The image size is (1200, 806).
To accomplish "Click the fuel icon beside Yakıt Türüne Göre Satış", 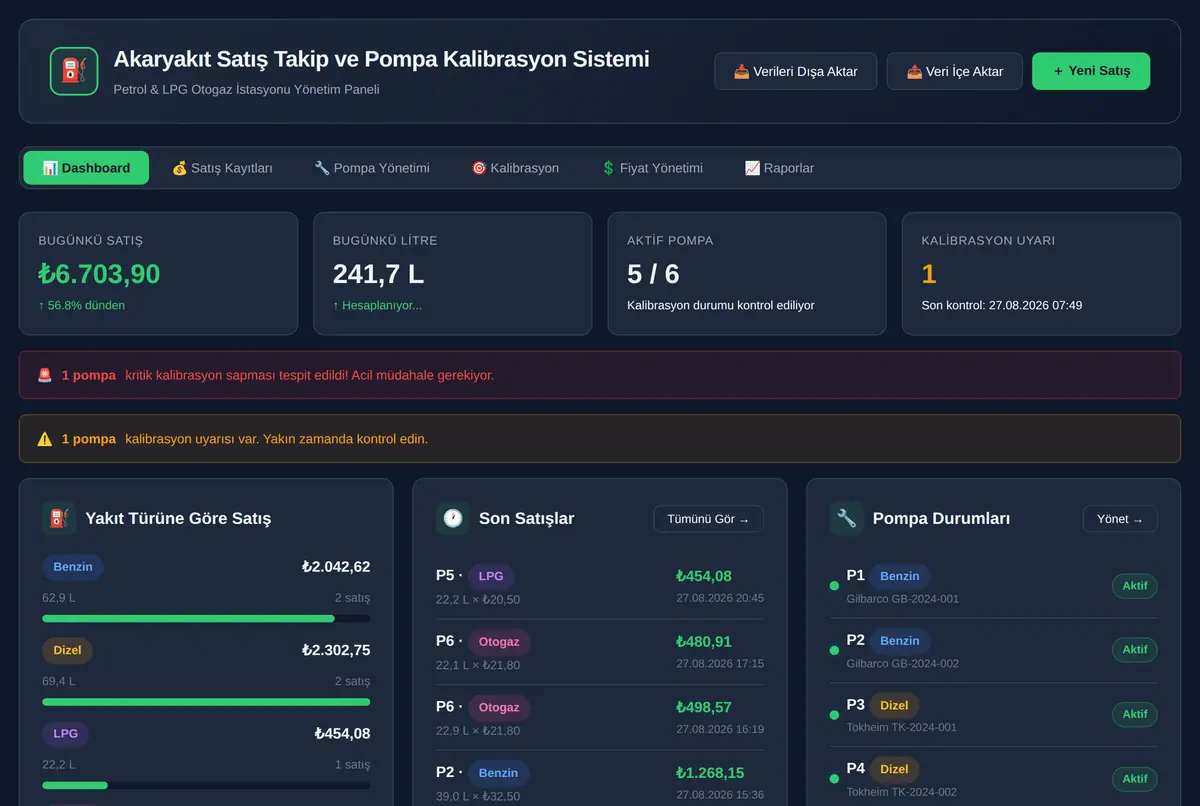I will [59, 518].
